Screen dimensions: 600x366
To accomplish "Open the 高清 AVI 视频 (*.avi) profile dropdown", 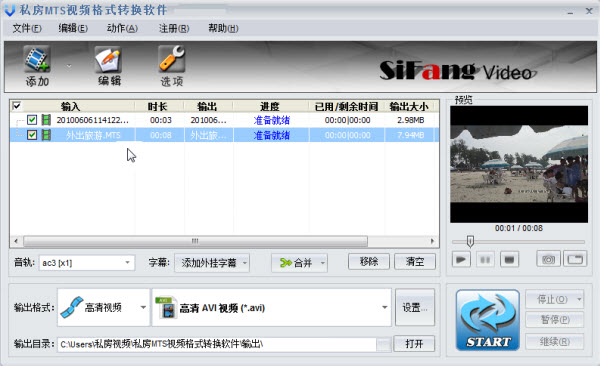I will [x=272, y=307].
